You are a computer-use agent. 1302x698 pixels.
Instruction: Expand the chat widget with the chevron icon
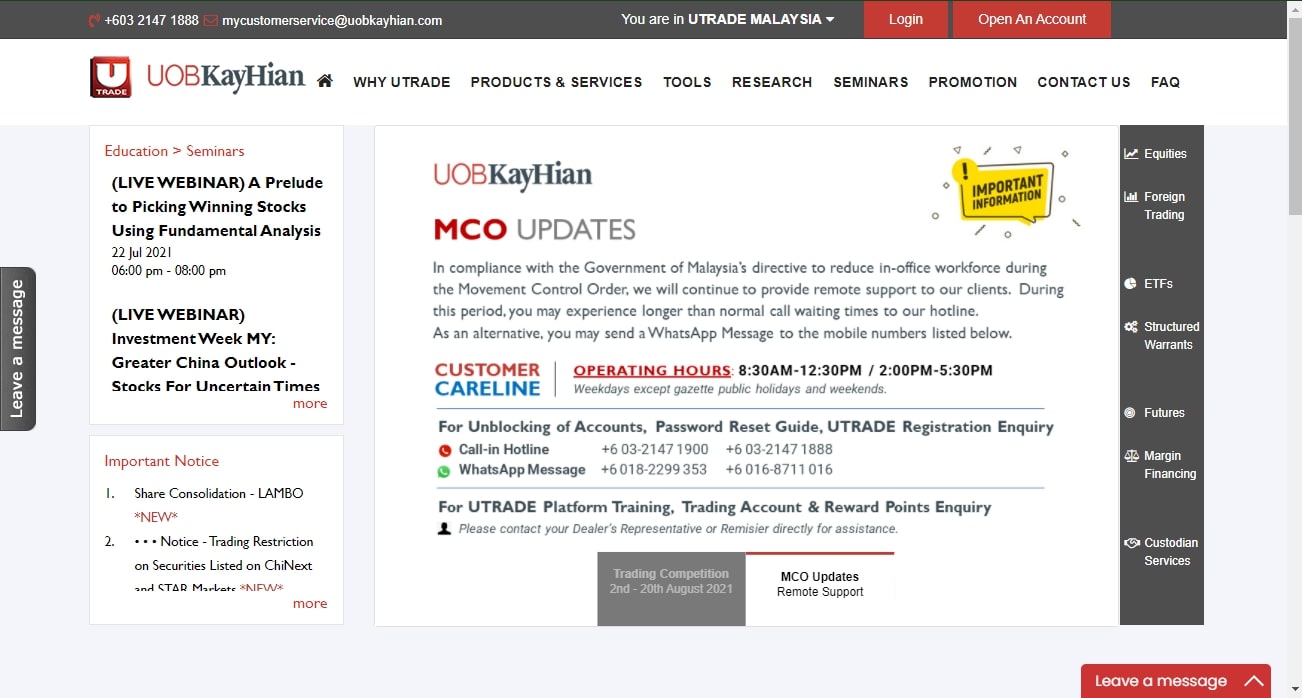[1253, 681]
